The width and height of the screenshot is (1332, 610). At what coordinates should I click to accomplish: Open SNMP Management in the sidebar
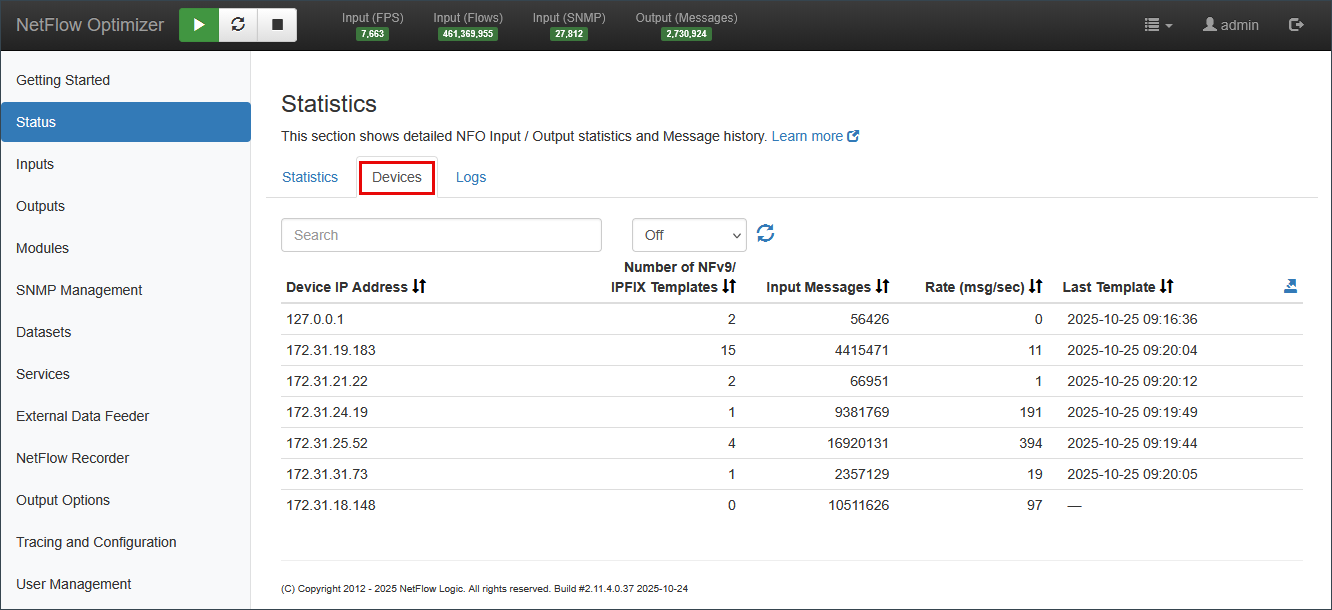(x=79, y=290)
